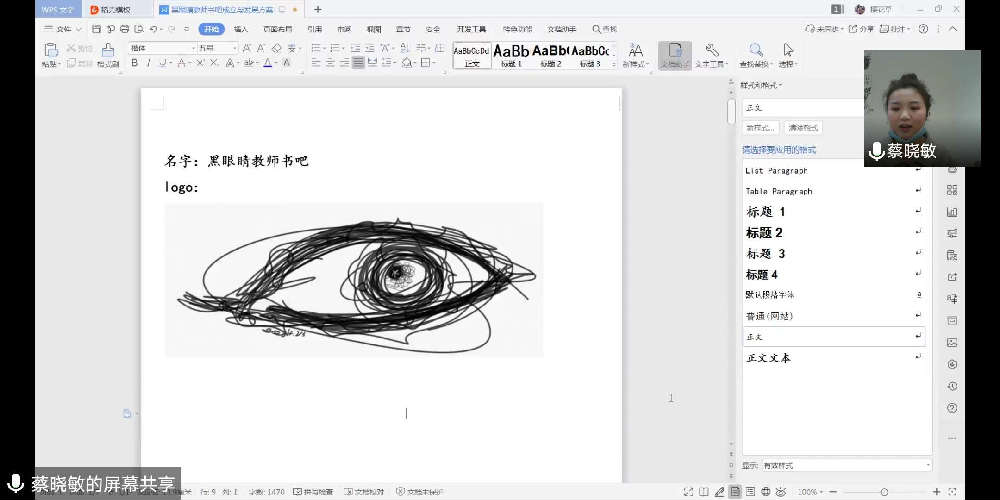The image size is (1000, 500).
Task: Open the Find and Replace magnifier tool
Action: 756,51
